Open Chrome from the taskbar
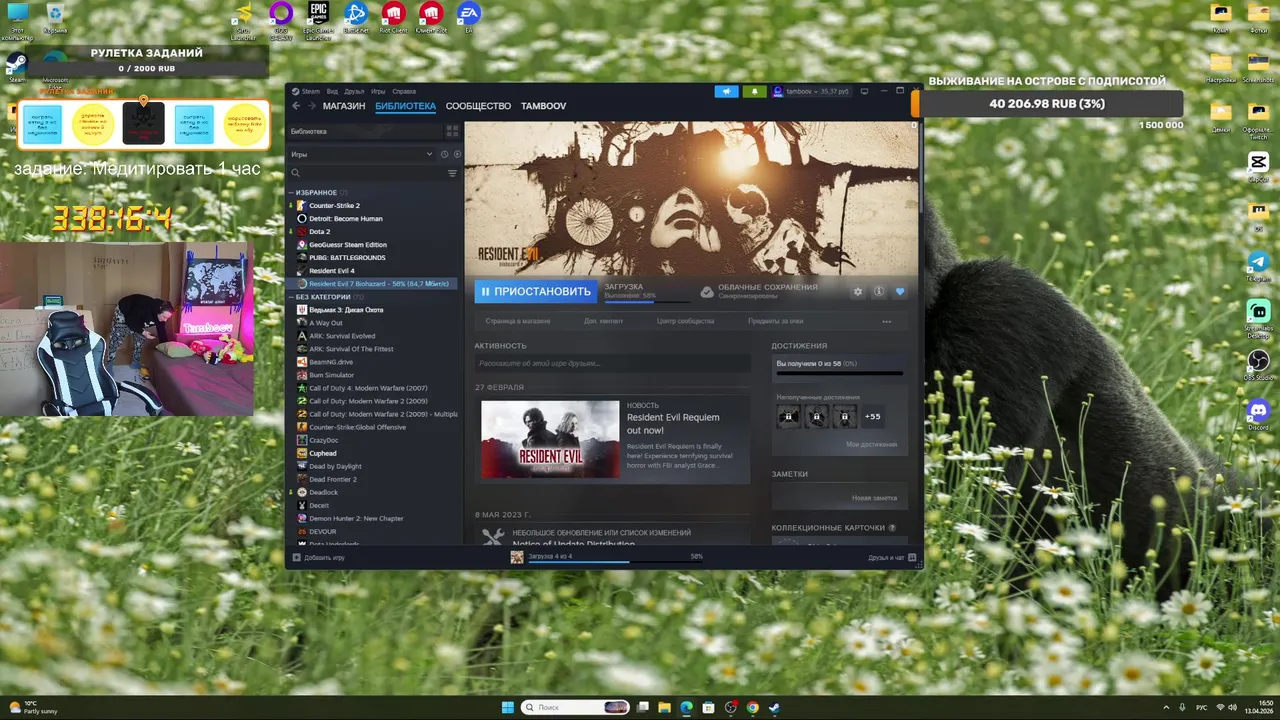Screen dimensions: 1280x720 click(752, 707)
